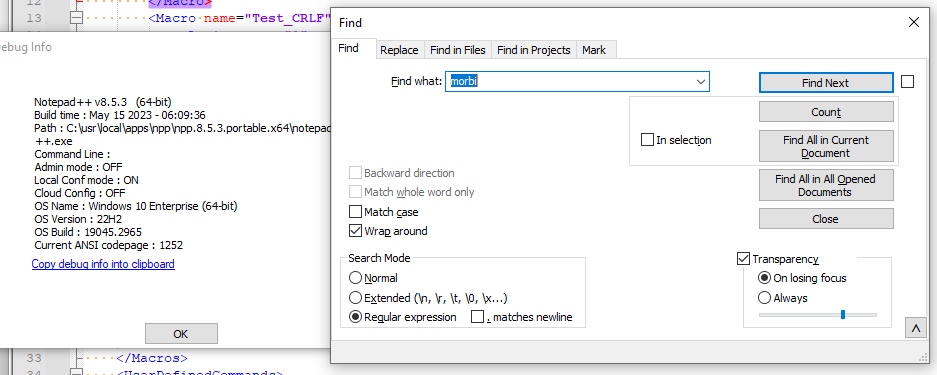Open the Find what history dropdown
Screen dimensions: 937x375
pos(700,82)
